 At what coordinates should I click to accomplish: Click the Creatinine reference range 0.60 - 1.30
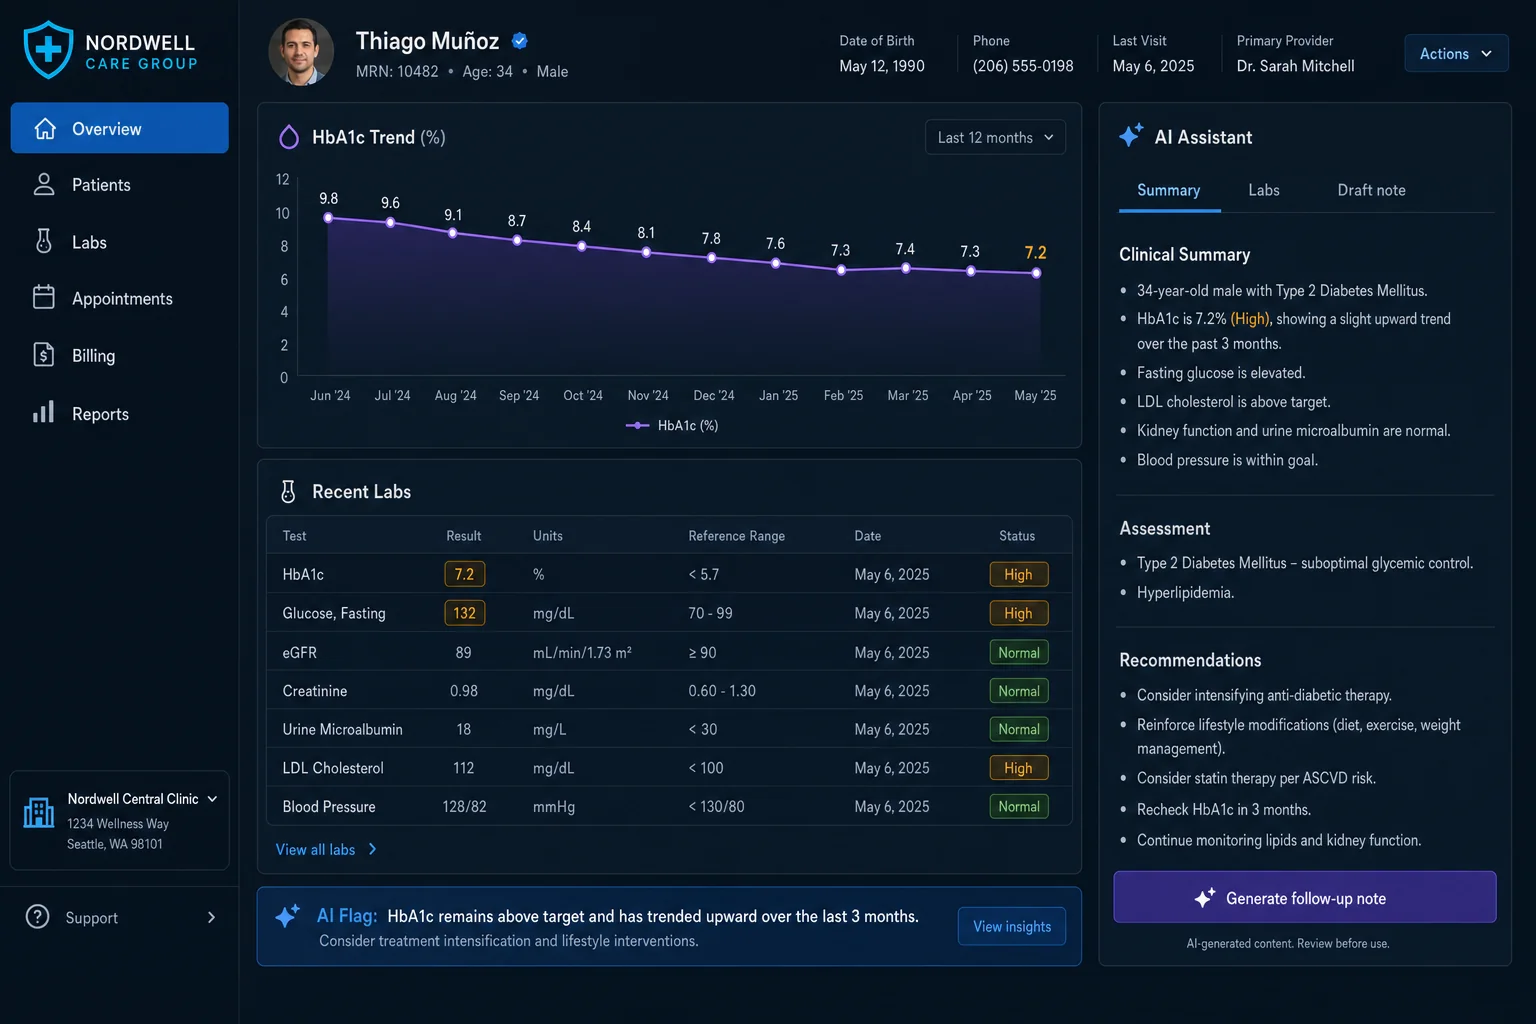(x=722, y=691)
